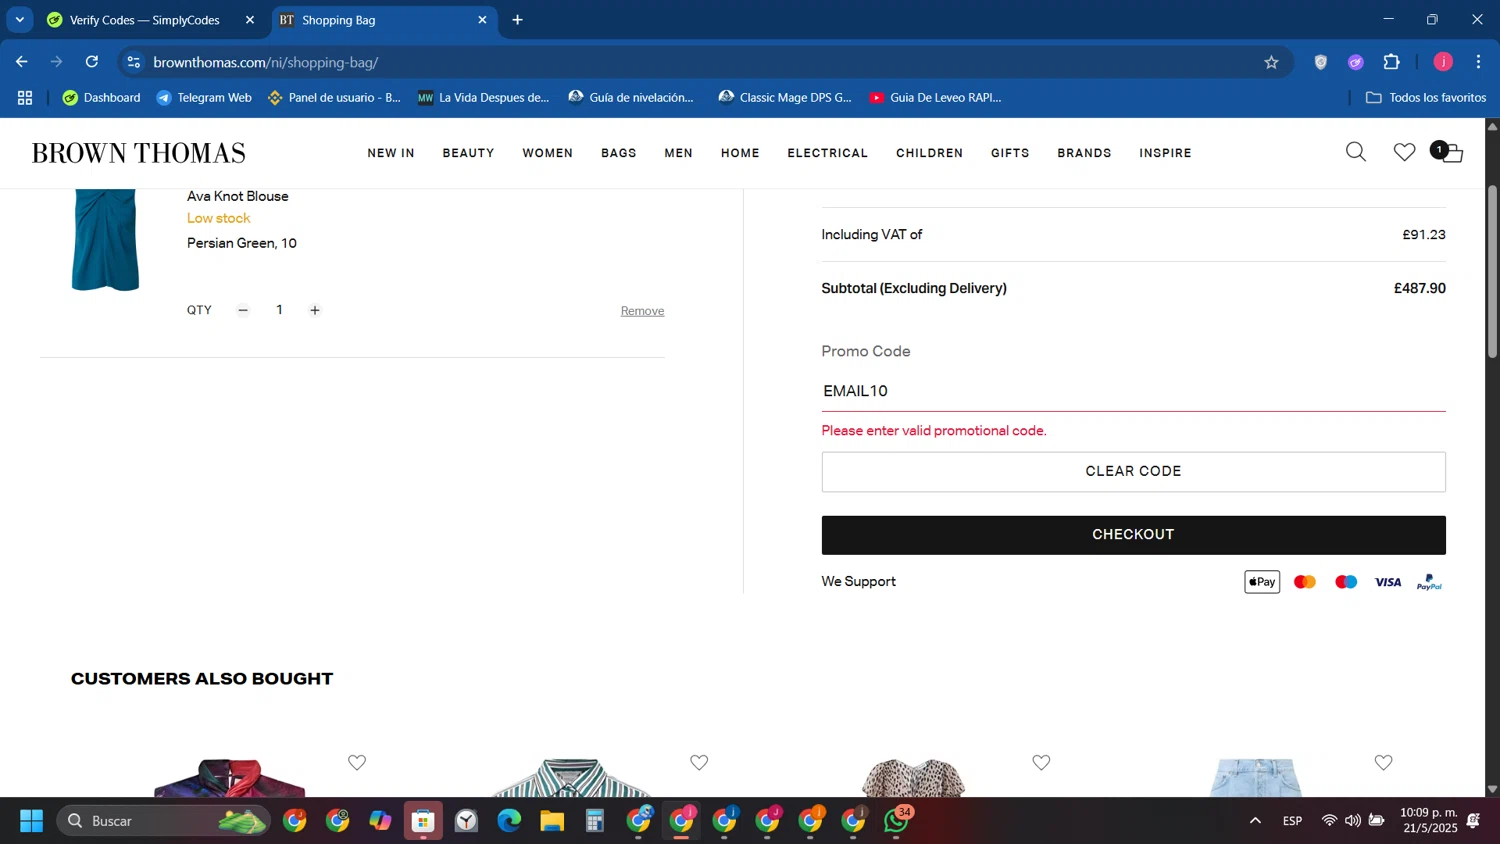The image size is (1500, 844).
Task: Show hidden system tray icons
Action: (1255, 821)
